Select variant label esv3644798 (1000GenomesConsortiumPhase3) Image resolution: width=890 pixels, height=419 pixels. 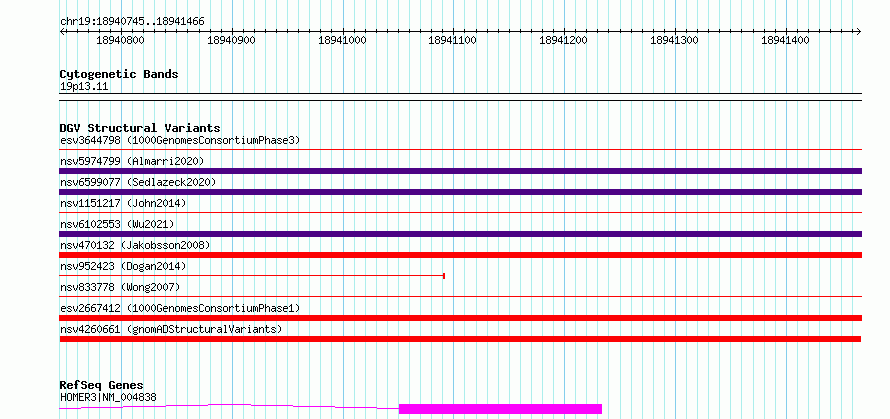[180, 140]
